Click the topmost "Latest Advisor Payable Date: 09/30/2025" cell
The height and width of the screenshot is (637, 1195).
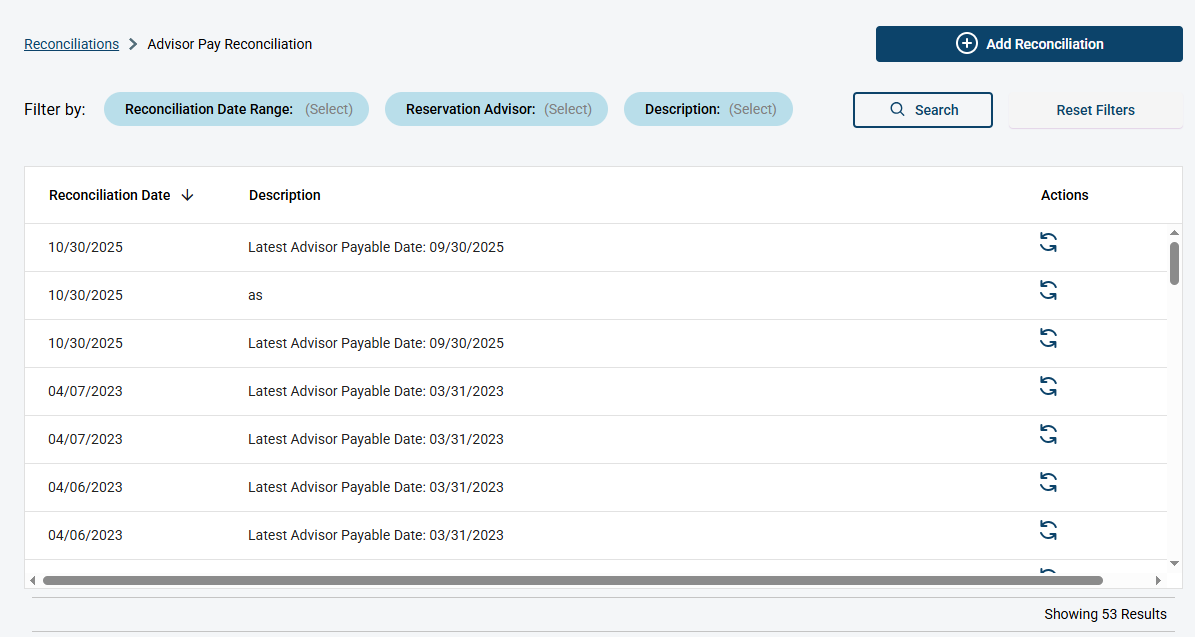[376, 247]
